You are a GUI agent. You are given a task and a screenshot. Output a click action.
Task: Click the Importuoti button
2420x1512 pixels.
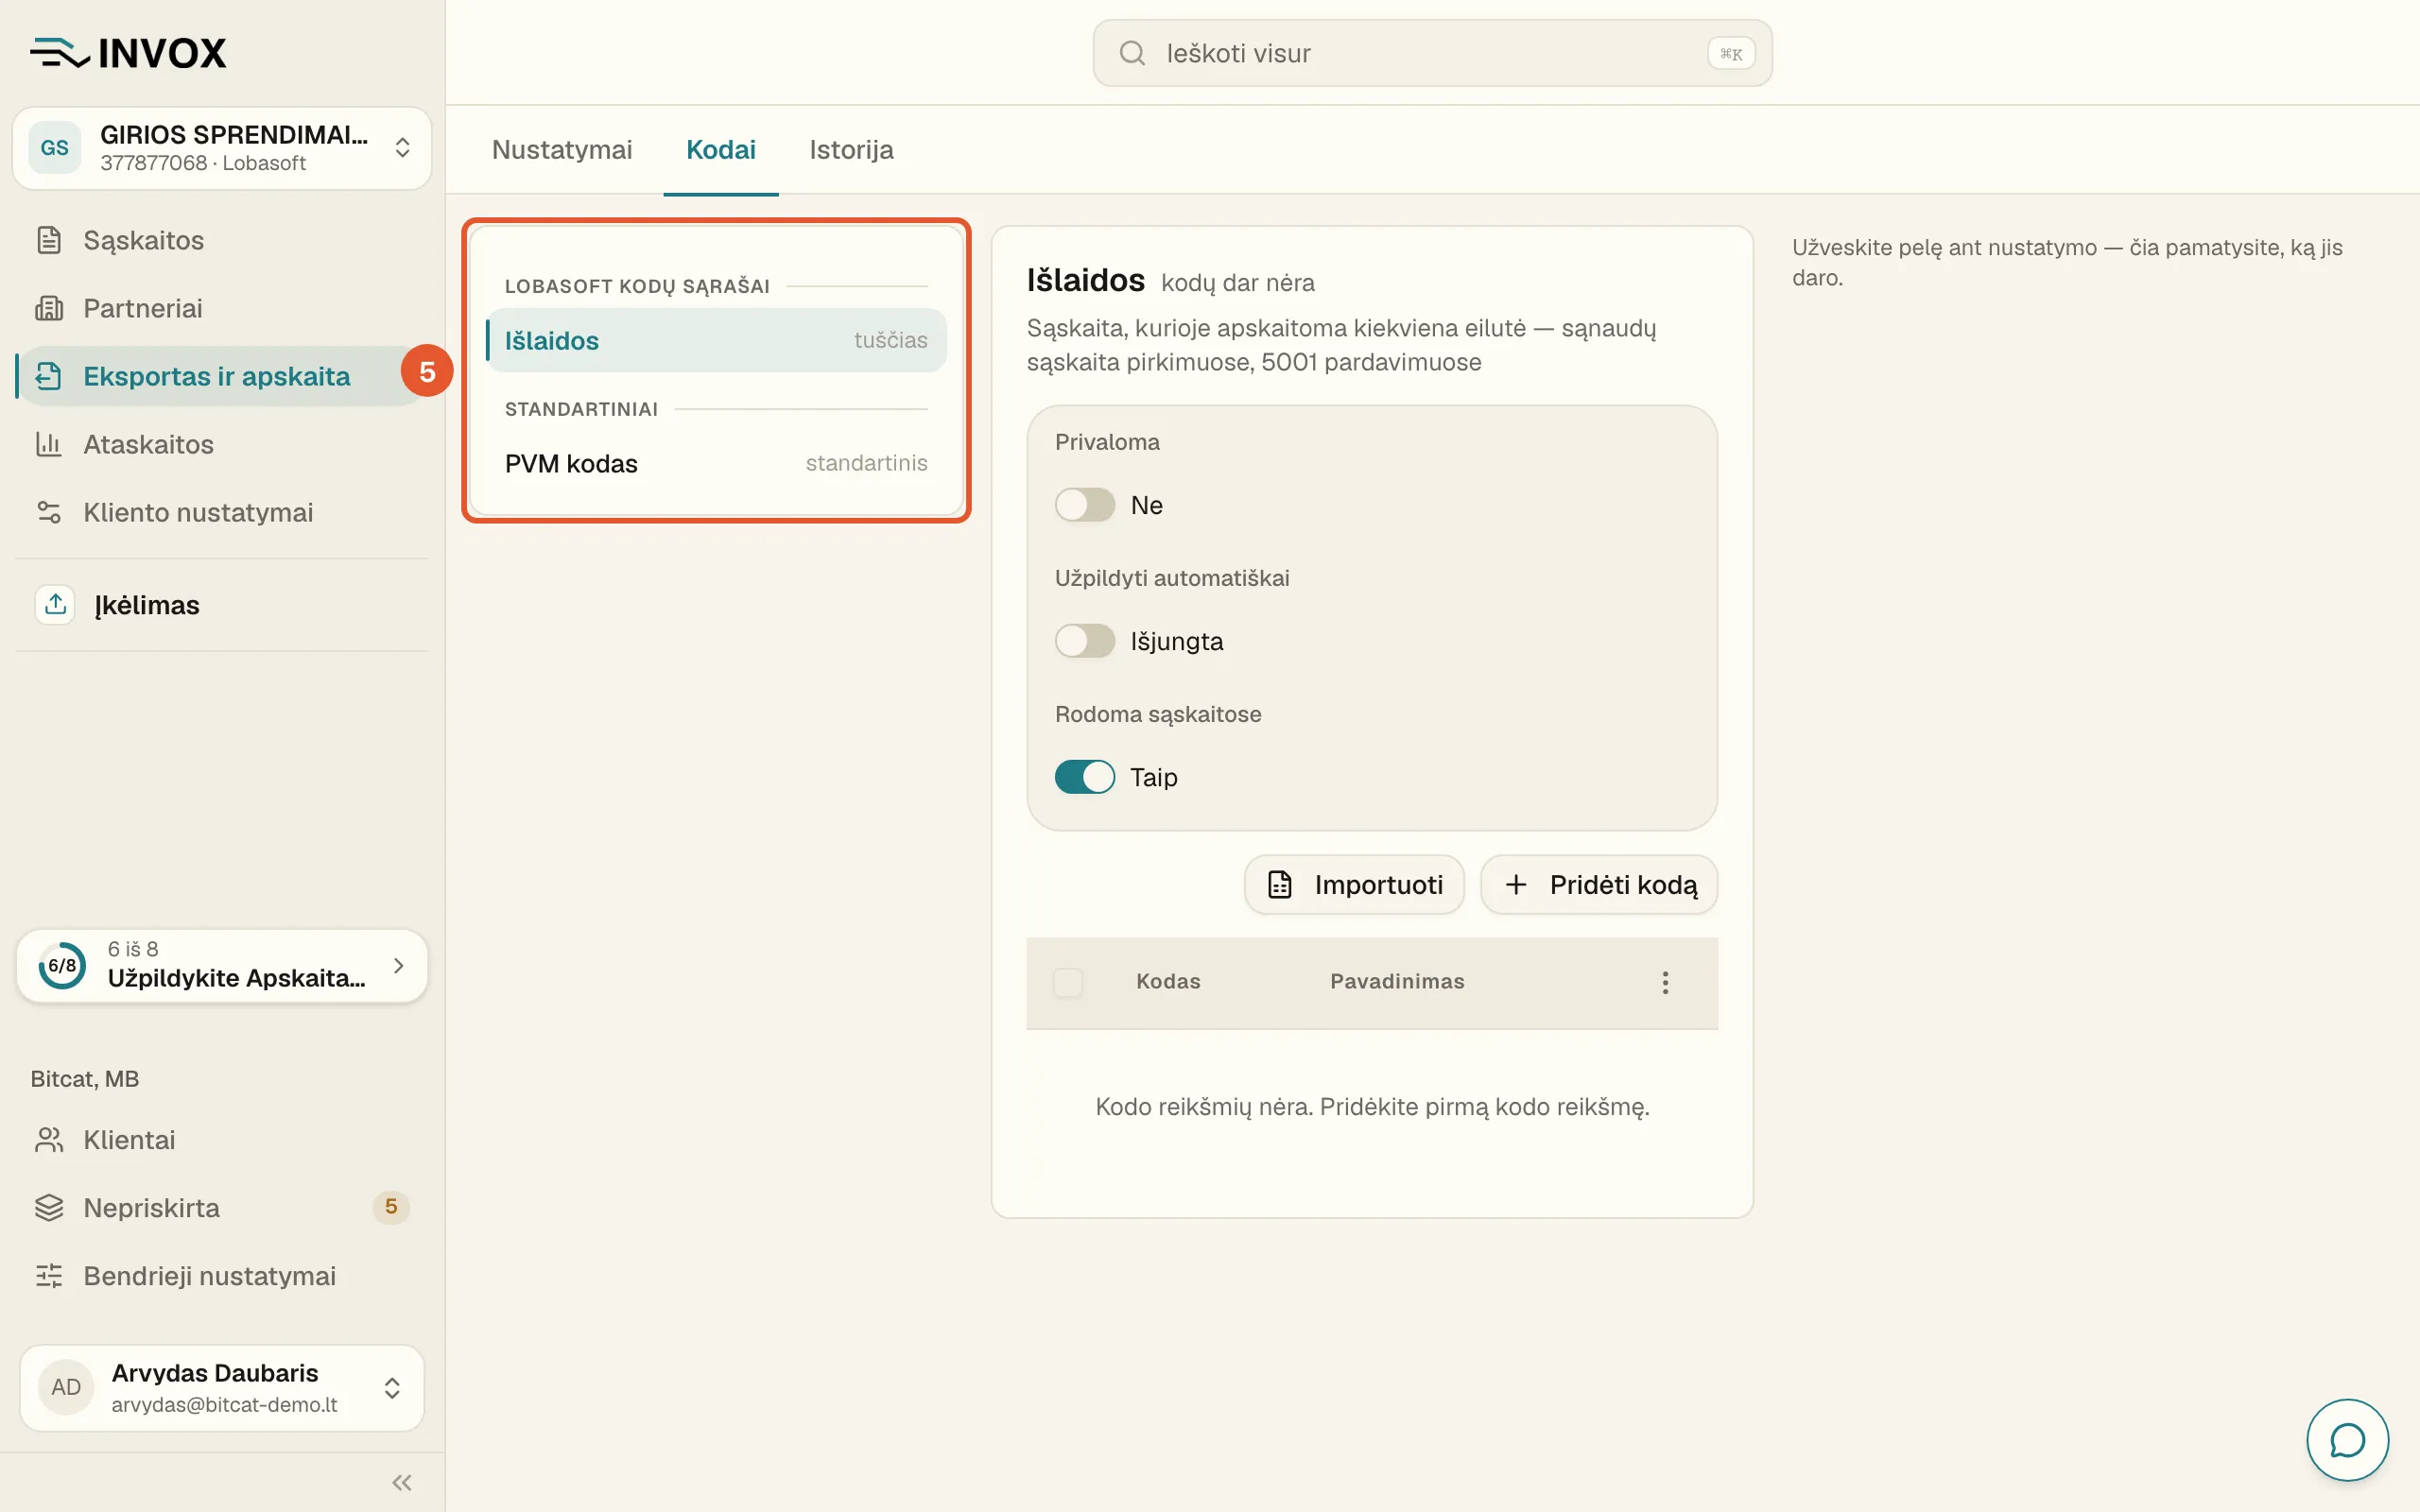(1354, 884)
